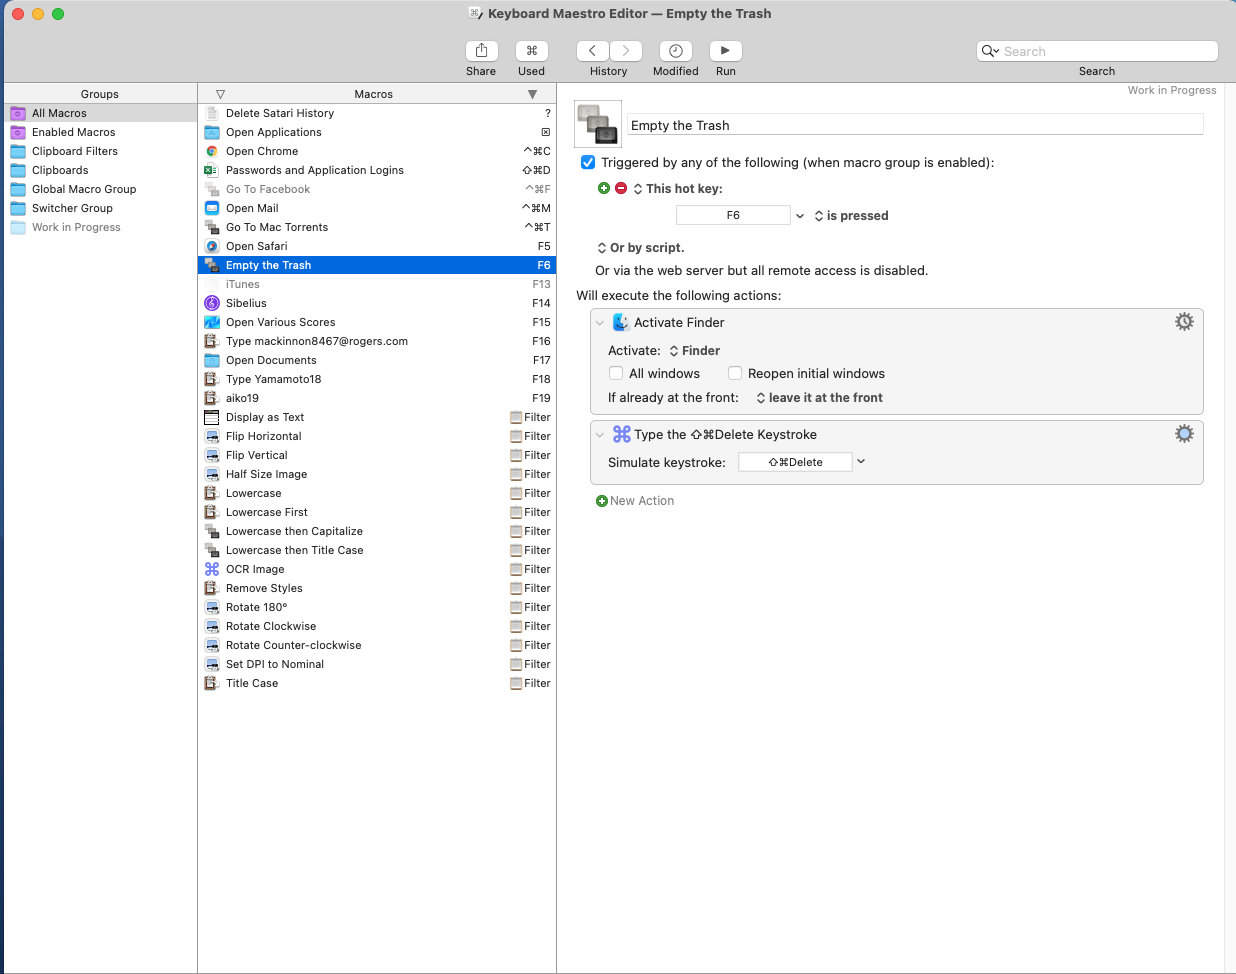Click the Share toolbar icon
This screenshot has height=974, width=1236.
pos(481,51)
